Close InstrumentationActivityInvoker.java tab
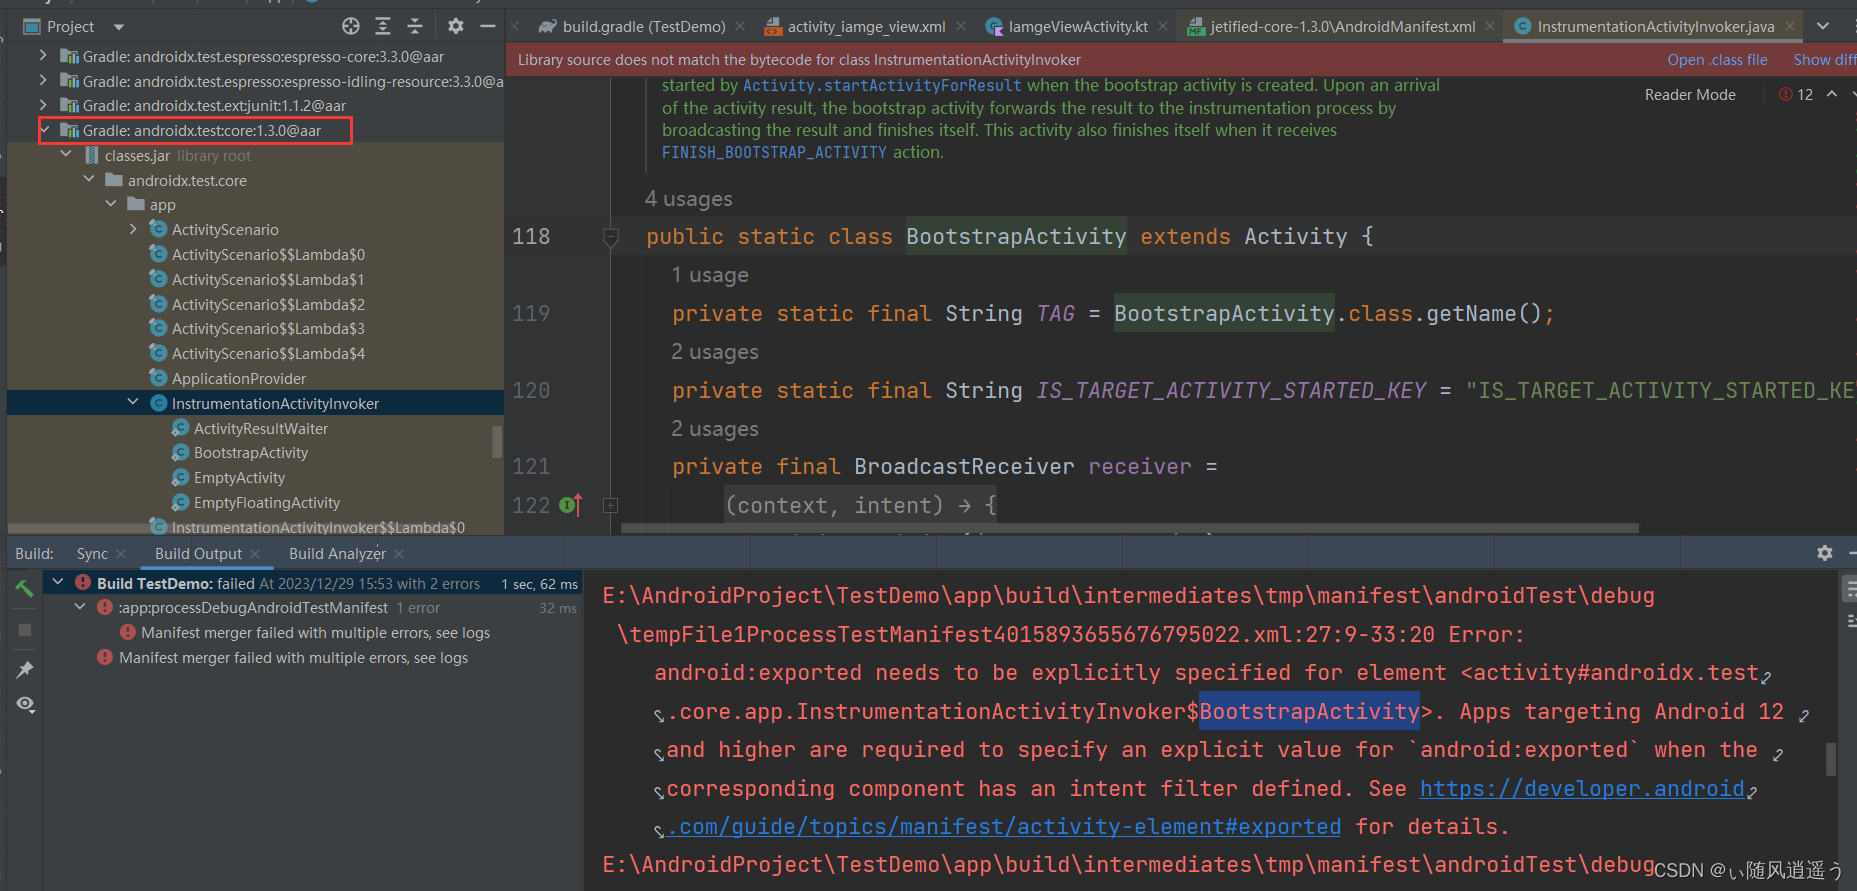The image size is (1857, 891). (1790, 27)
